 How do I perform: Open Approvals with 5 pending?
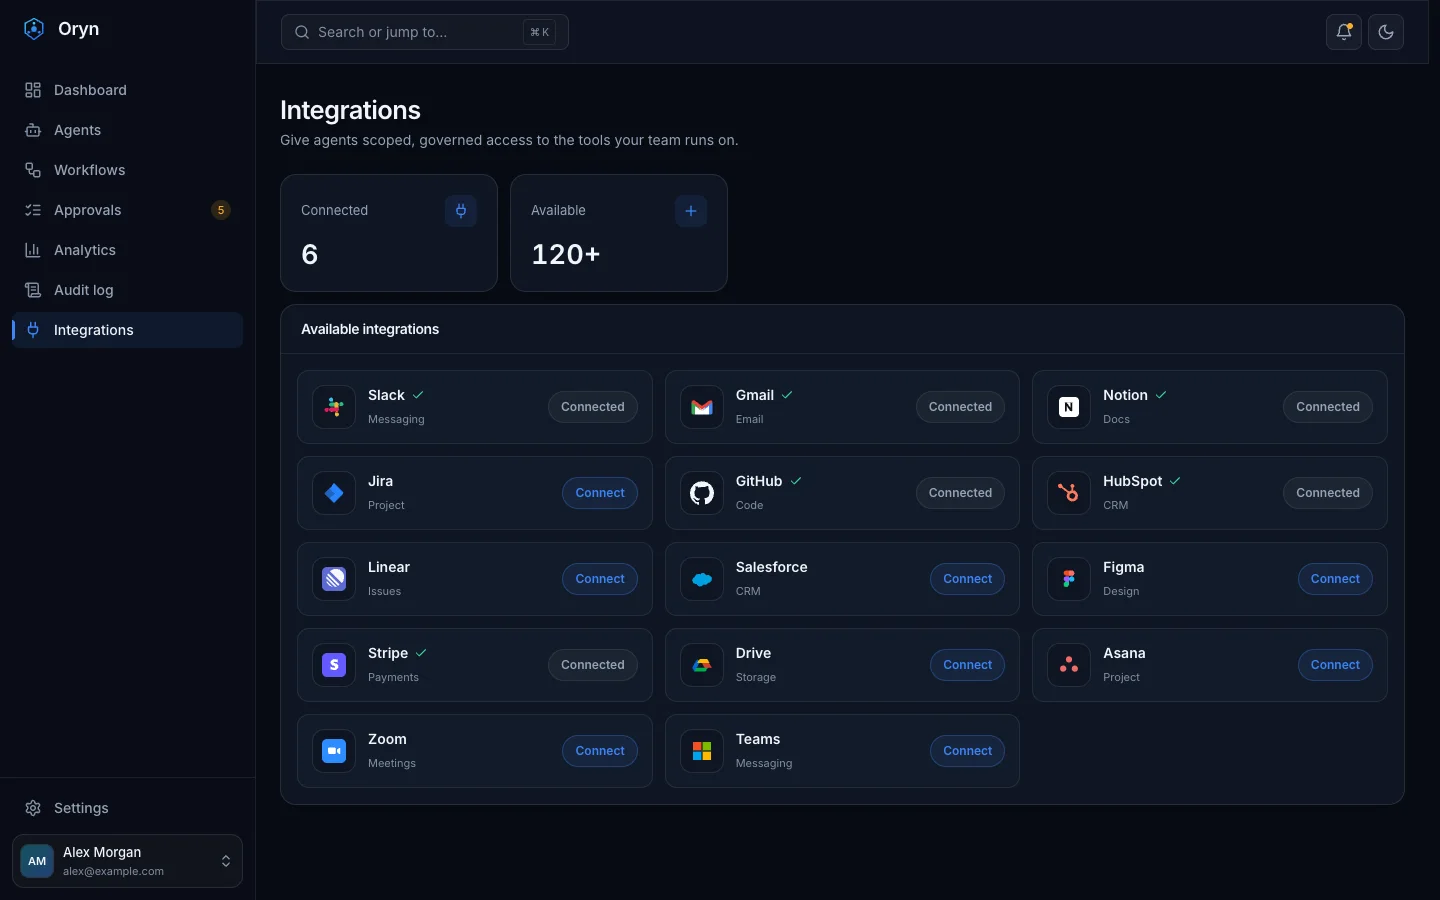click(x=128, y=210)
